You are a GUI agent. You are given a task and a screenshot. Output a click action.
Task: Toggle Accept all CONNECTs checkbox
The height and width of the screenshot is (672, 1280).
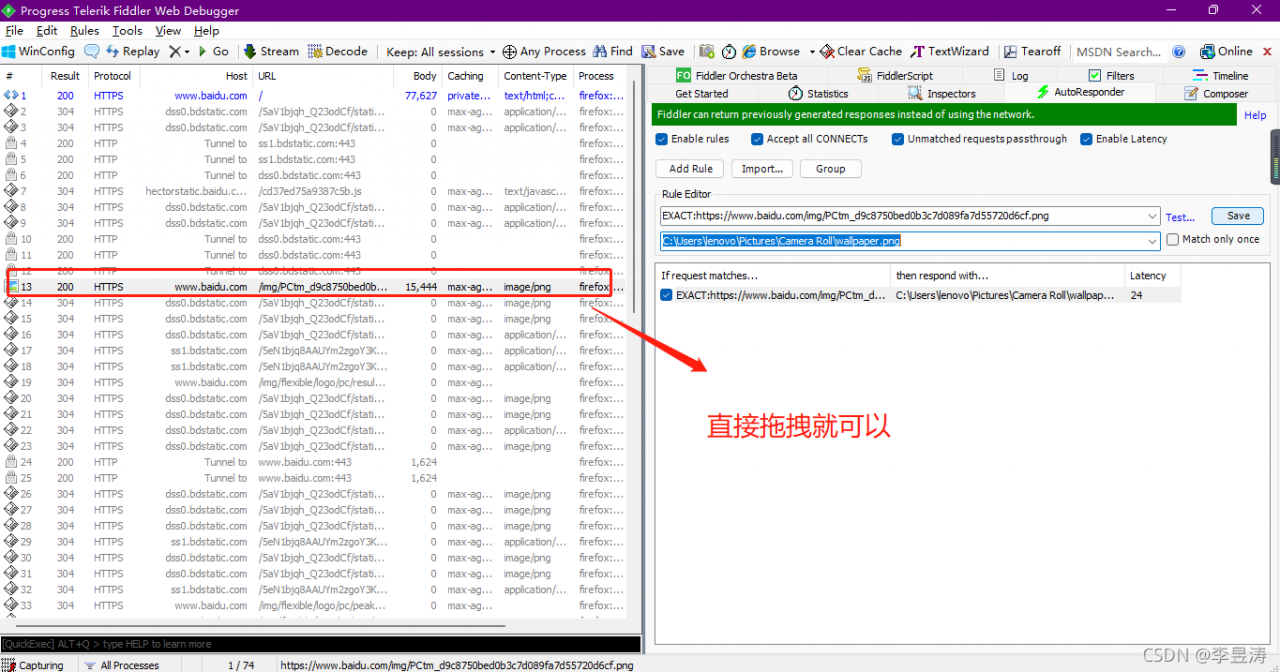point(757,139)
